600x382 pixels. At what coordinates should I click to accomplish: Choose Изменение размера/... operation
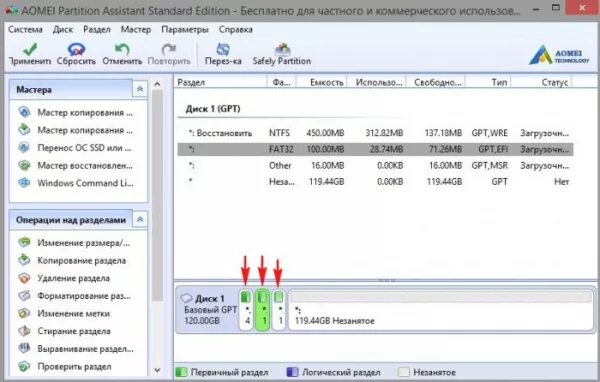coord(74,243)
